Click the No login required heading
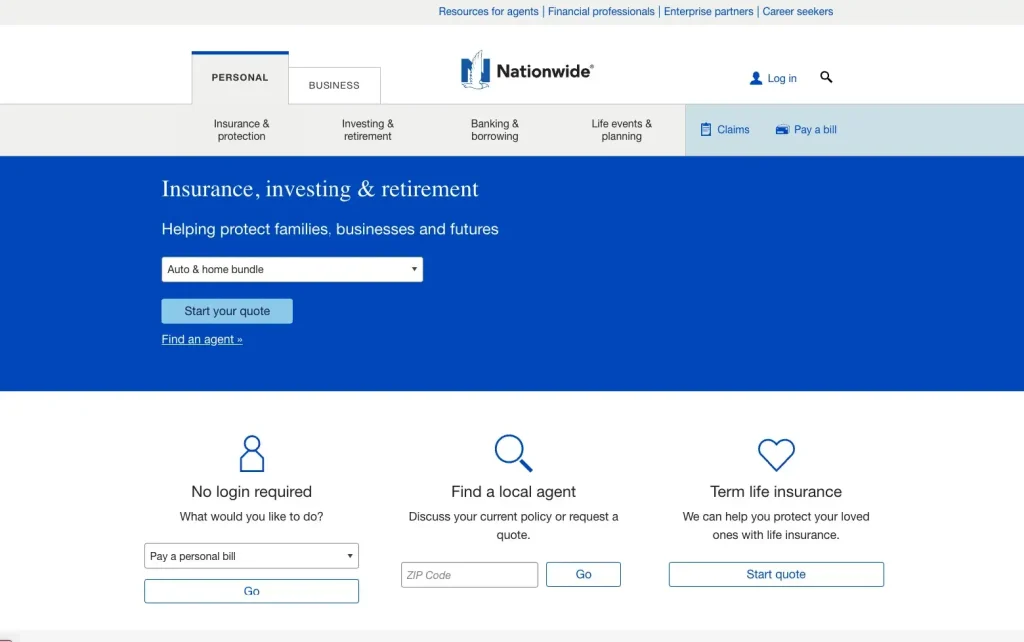Screen dimensions: 1024x642 [251, 491]
